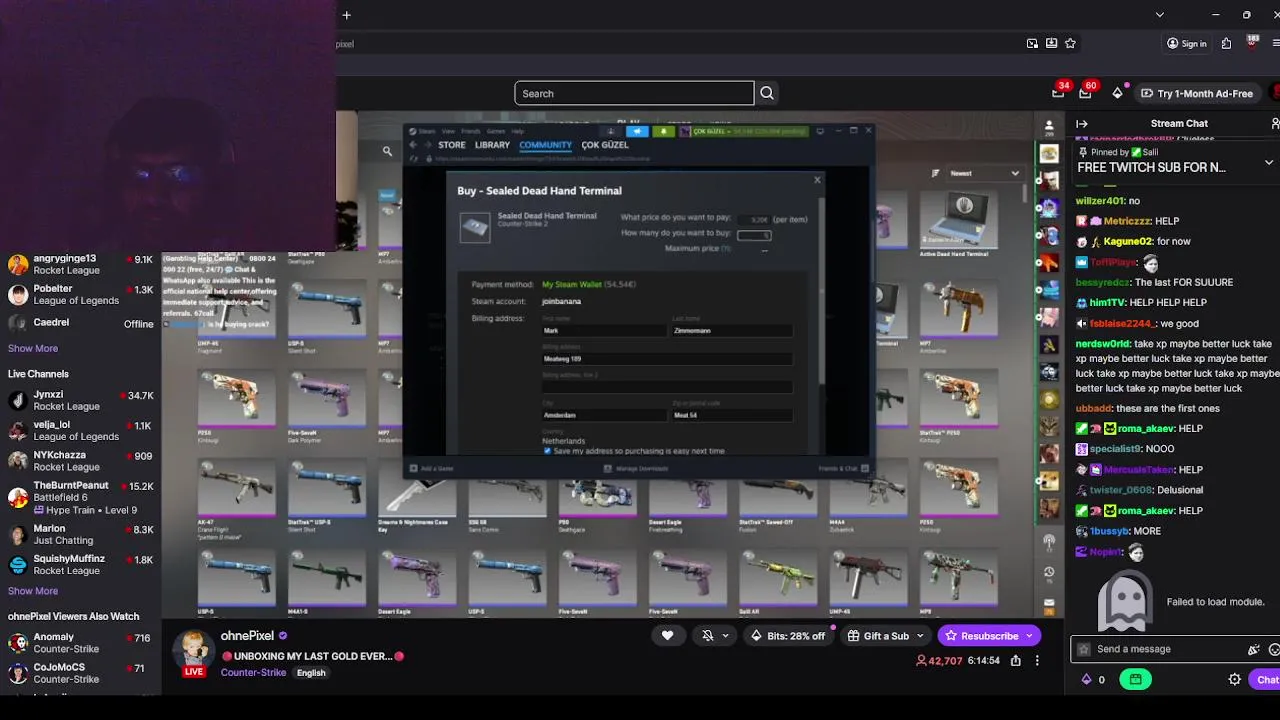Image resolution: width=1280 pixels, height=720 pixels.
Task: Click browser Sign in button
Action: click(x=1186, y=44)
